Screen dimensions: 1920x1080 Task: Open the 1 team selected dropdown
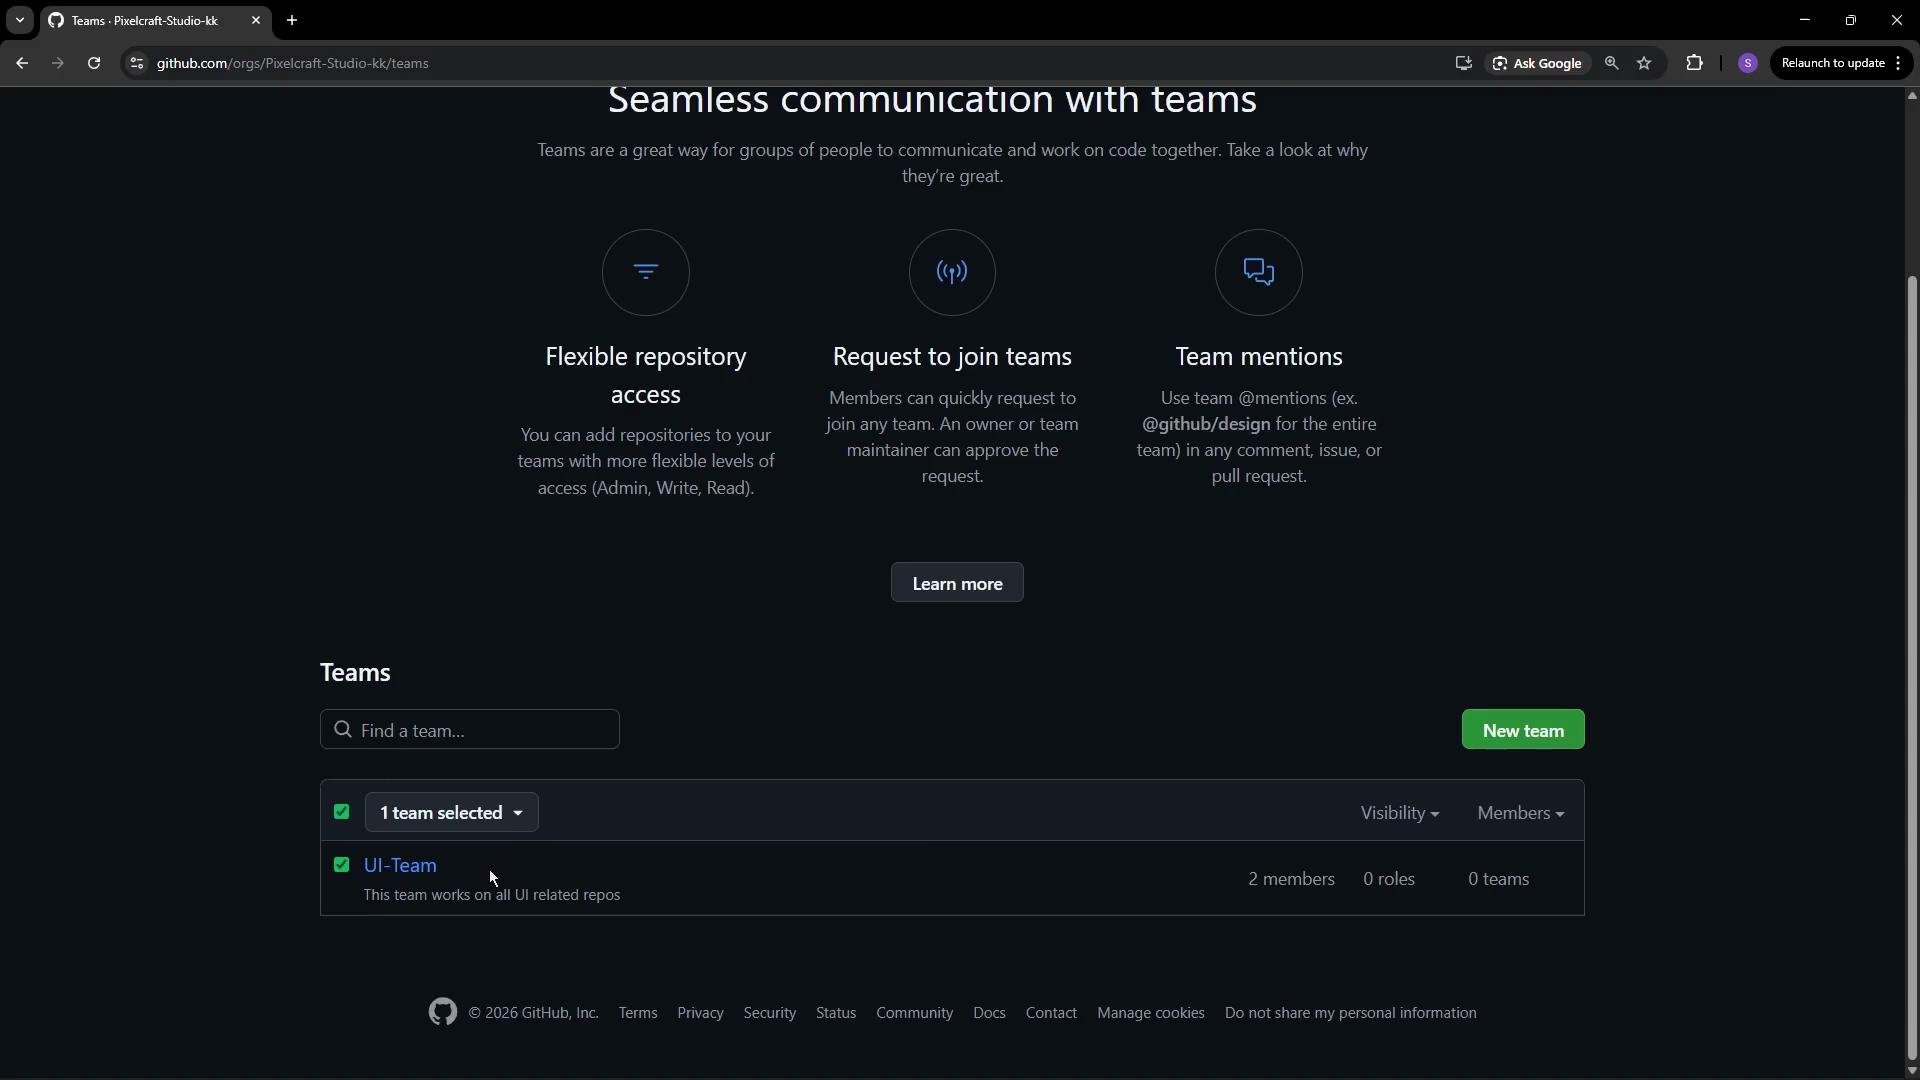click(452, 812)
